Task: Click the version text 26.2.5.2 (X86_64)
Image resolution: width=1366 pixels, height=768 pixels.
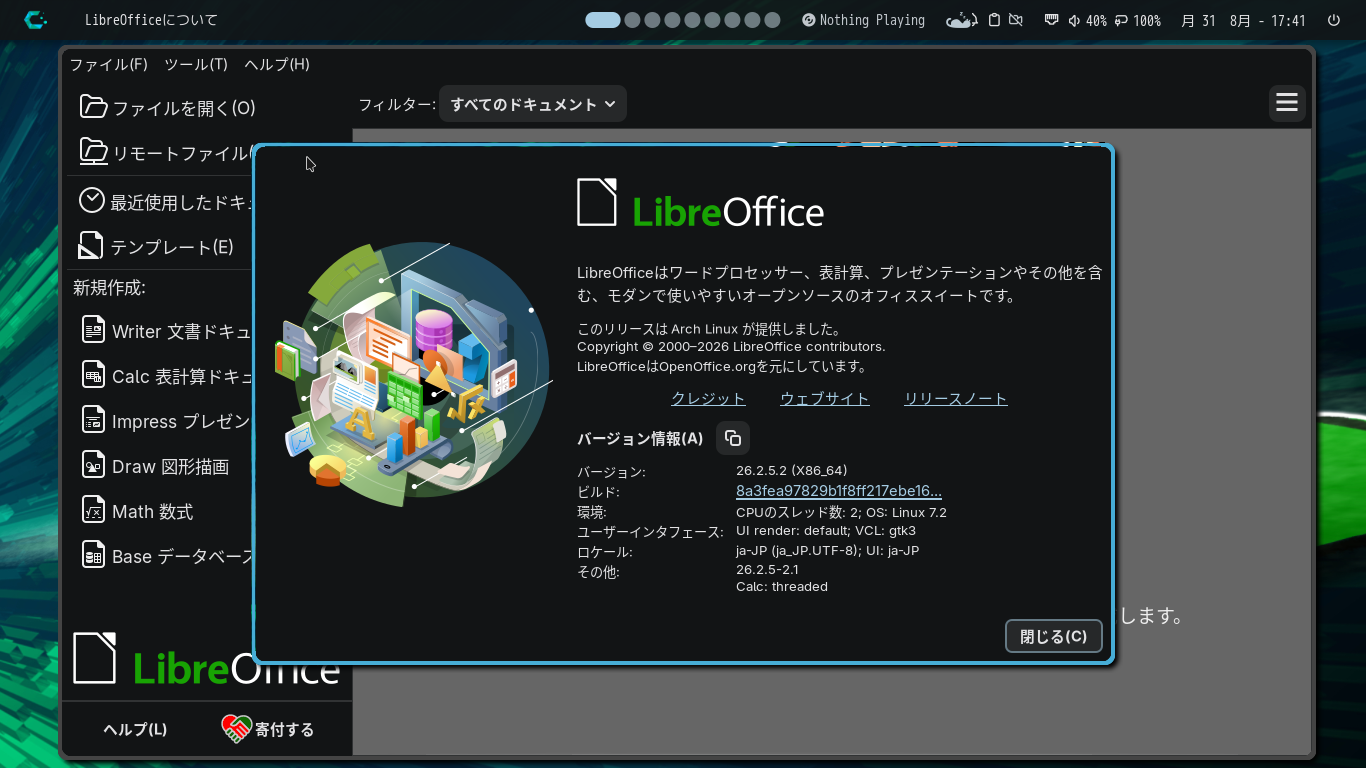Action: pyautogui.click(x=792, y=470)
